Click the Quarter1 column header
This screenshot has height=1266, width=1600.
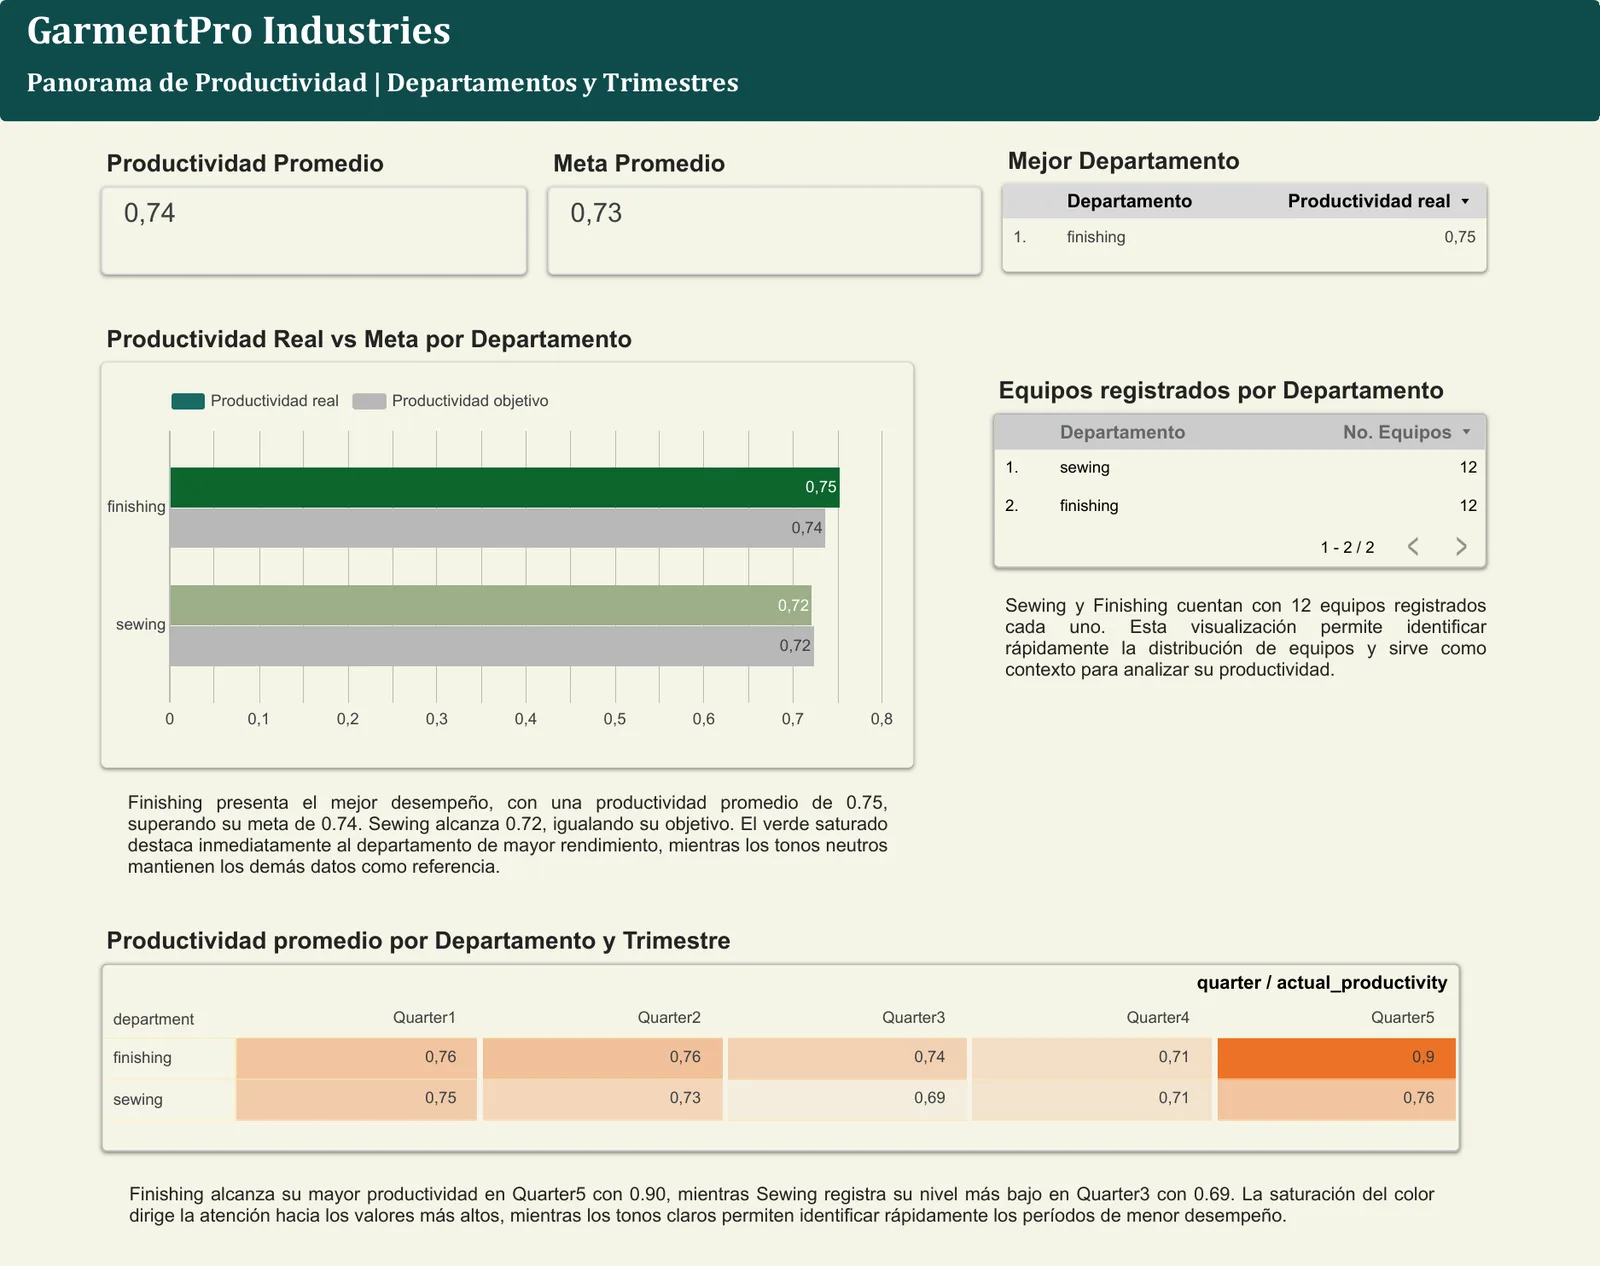424,1017
